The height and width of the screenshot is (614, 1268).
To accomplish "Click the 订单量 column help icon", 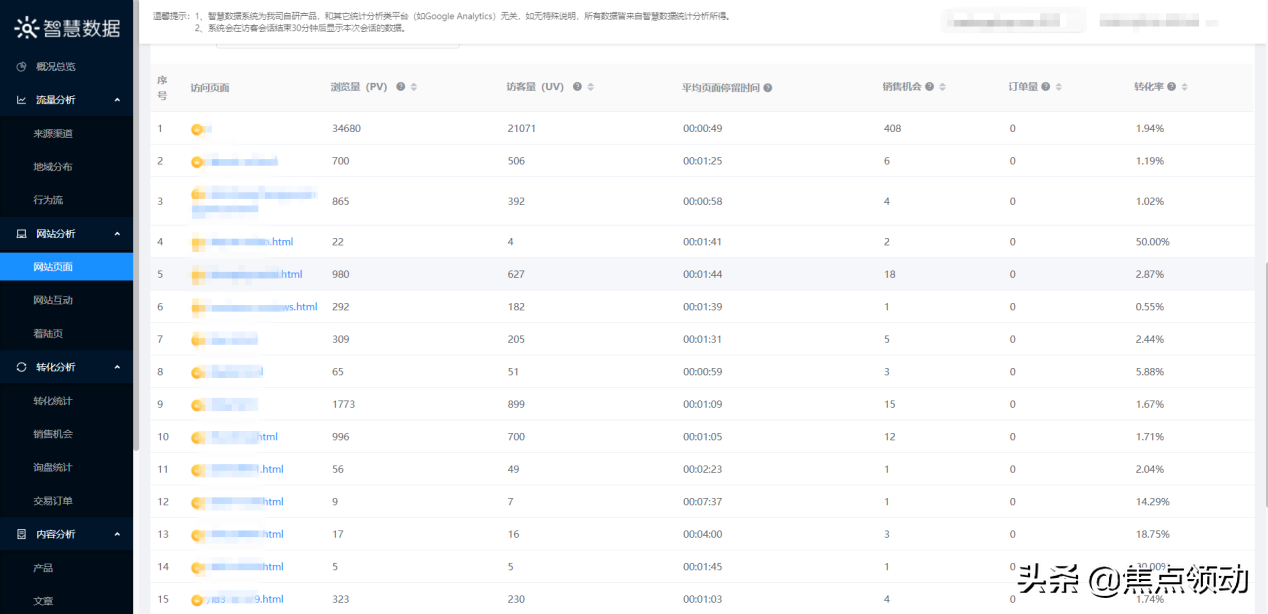I will click(x=1046, y=86).
